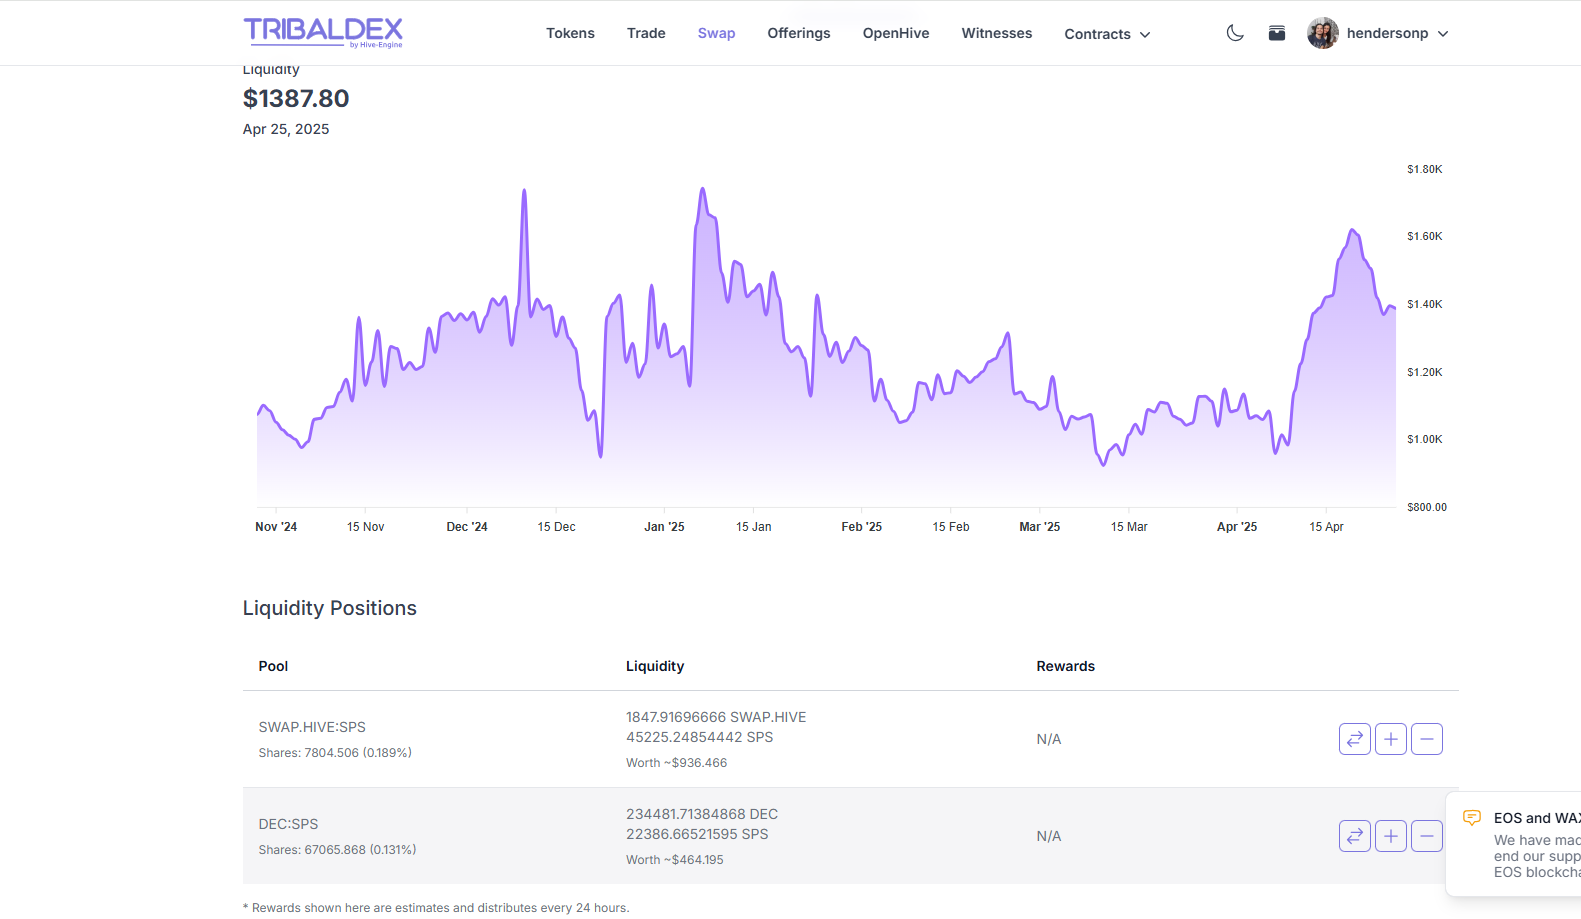Screen dimensions: 1581x919
Task: Click 234481.71384868 DEC amount
Action: [702, 814]
